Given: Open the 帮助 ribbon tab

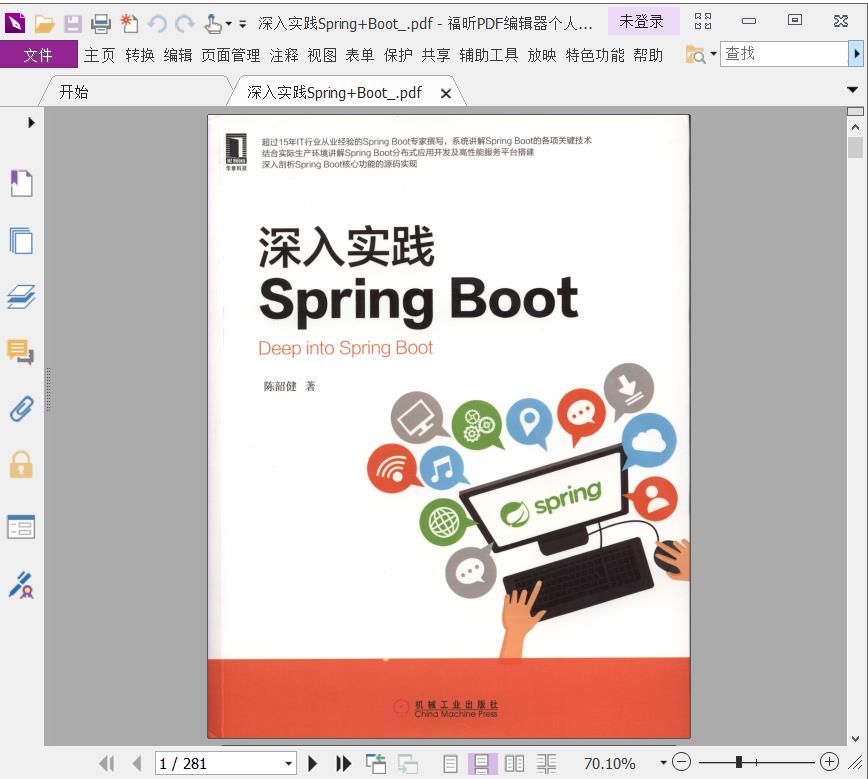Looking at the screenshot, I should pyautogui.click(x=648, y=55).
